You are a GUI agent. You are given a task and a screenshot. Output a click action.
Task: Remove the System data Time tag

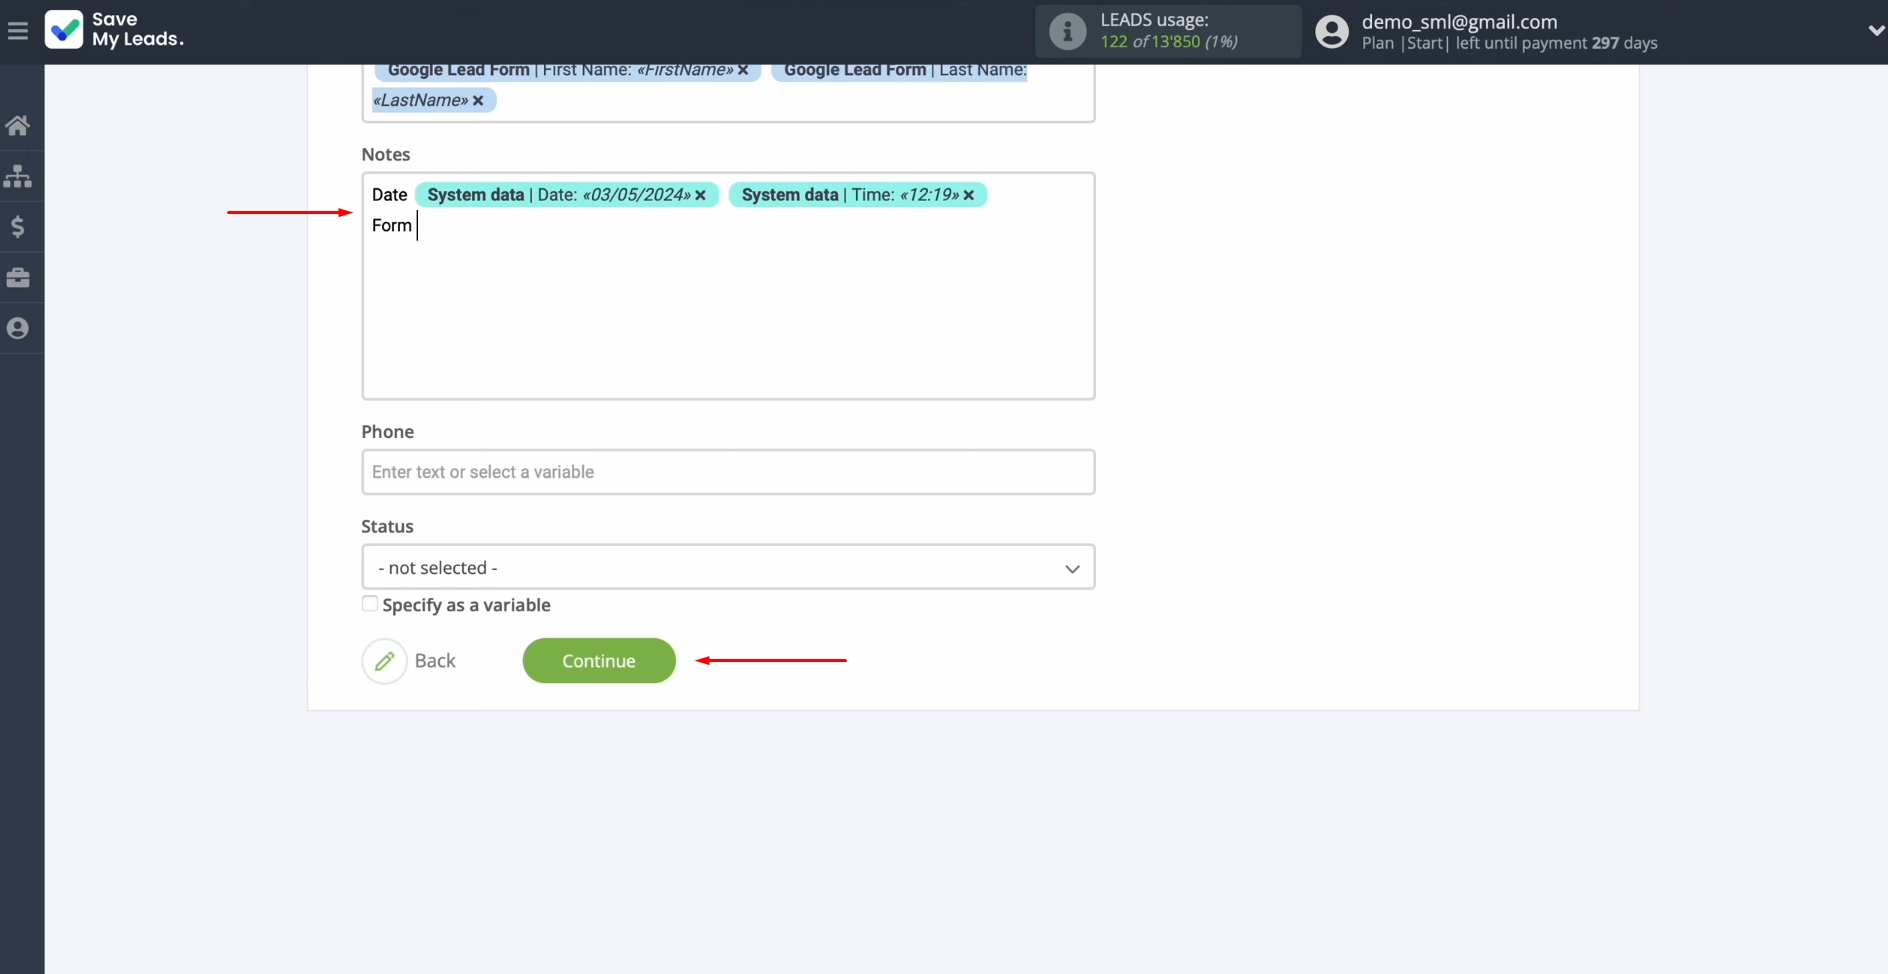[x=968, y=195]
